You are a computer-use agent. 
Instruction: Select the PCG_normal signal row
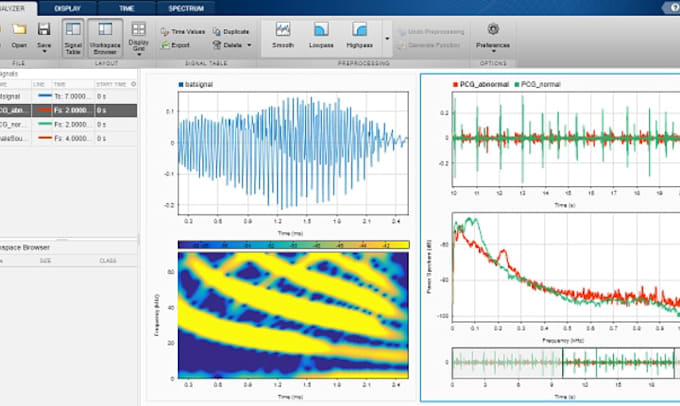[x=69, y=124]
